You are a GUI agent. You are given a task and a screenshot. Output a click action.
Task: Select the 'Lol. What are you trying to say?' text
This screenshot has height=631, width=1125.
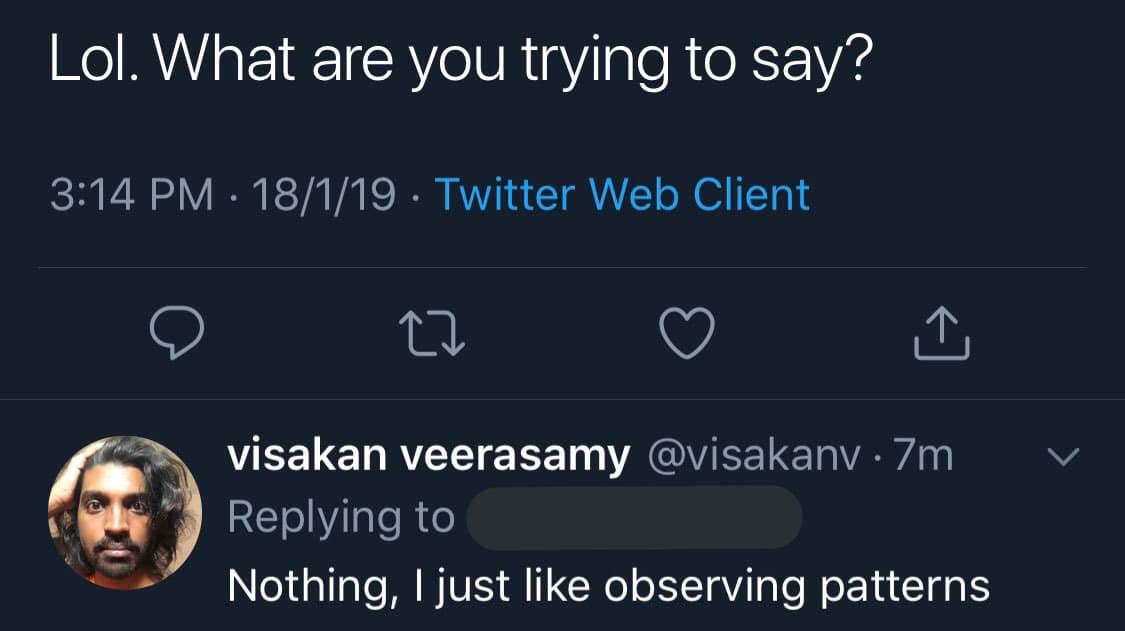pos(461,60)
